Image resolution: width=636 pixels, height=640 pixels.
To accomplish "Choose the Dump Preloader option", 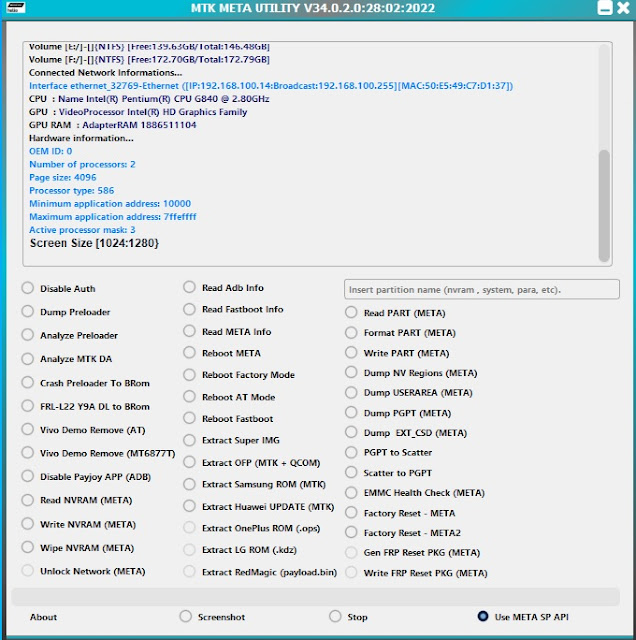I will pyautogui.click(x=28, y=311).
